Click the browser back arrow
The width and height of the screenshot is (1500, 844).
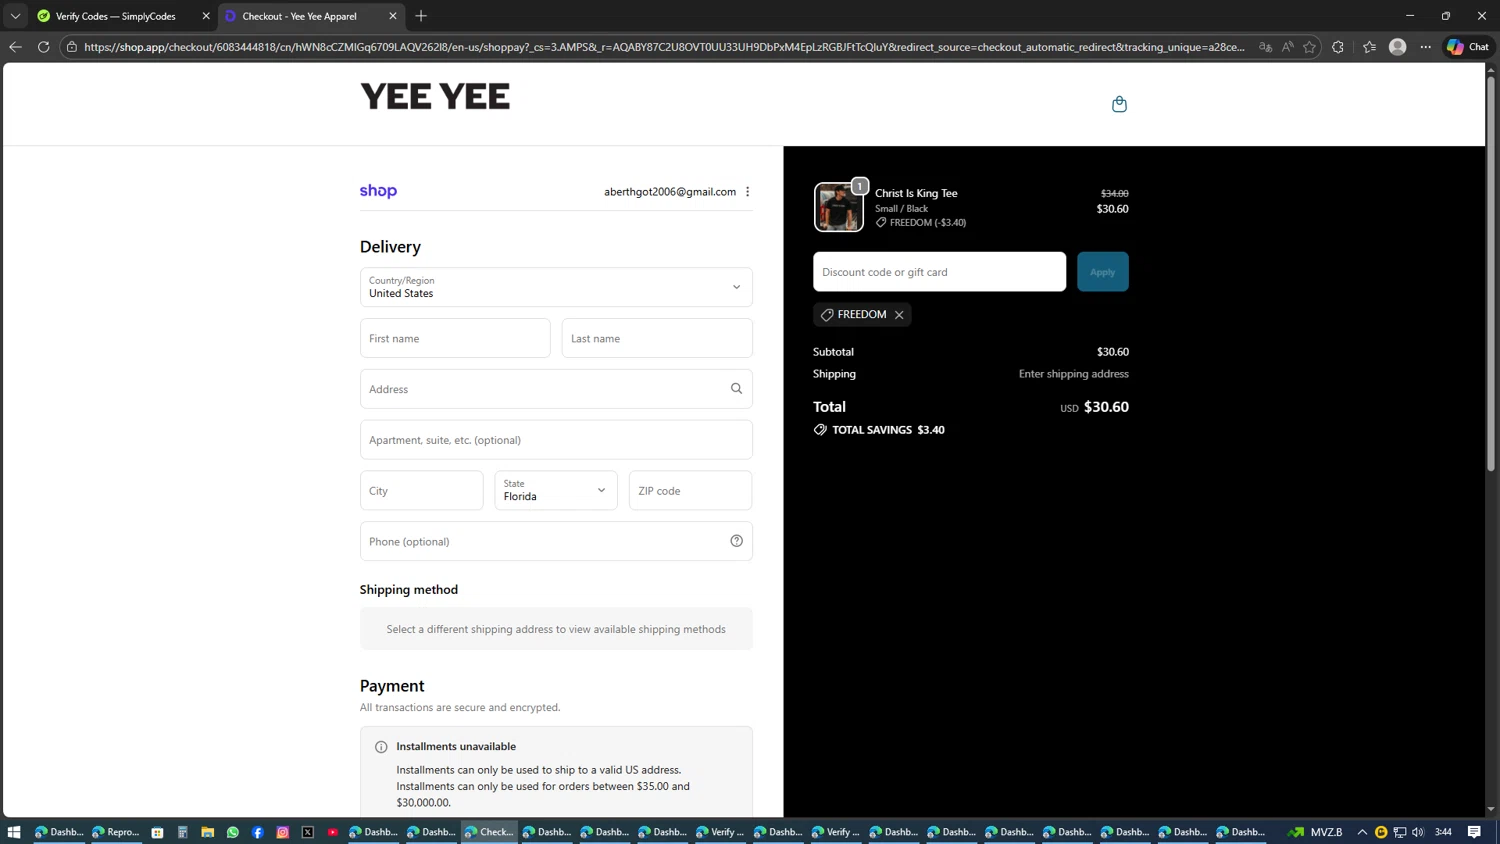pos(15,47)
